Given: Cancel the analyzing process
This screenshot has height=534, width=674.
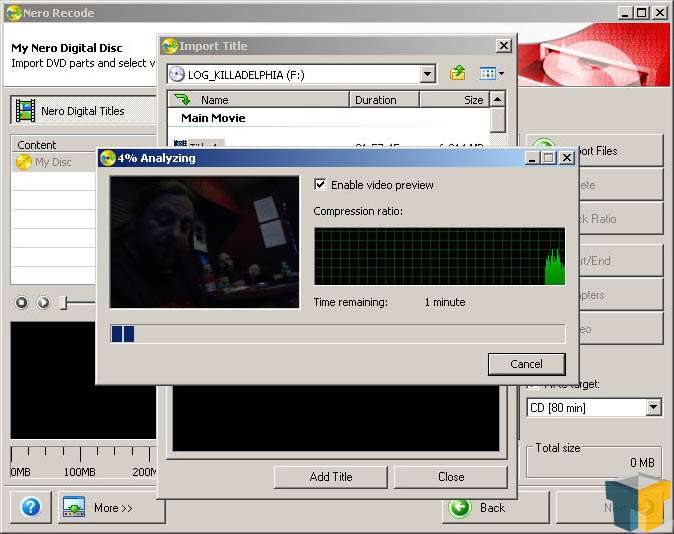Looking at the screenshot, I should point(527,364).
